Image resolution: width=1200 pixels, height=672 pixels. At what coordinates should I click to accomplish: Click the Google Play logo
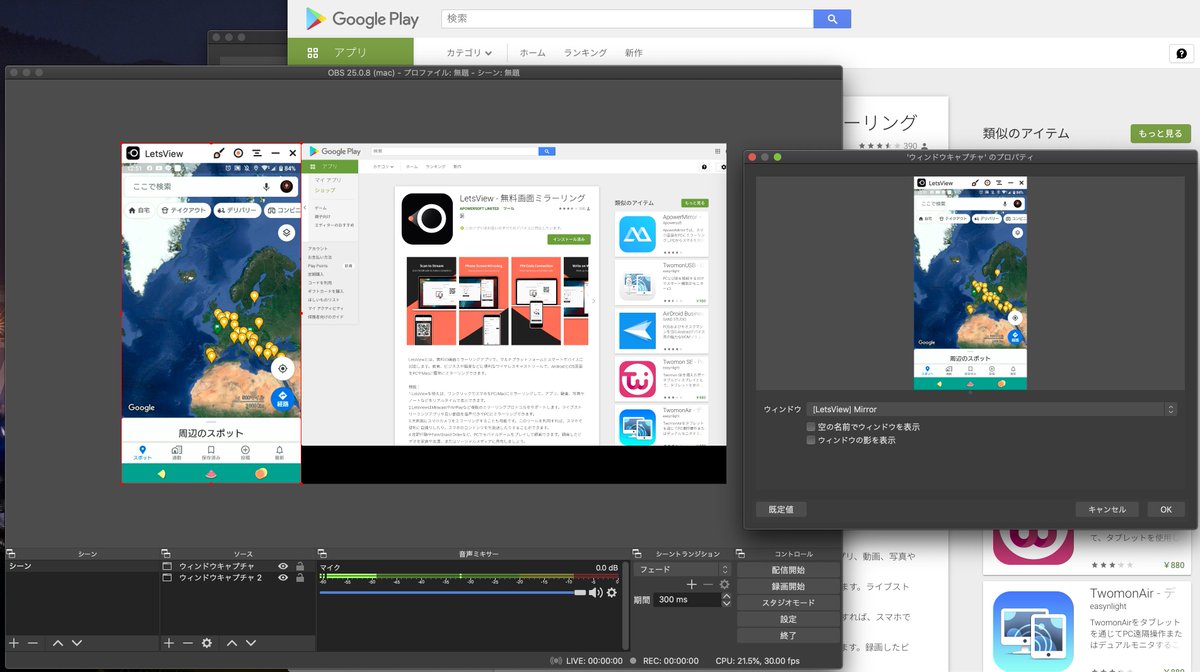363,18
